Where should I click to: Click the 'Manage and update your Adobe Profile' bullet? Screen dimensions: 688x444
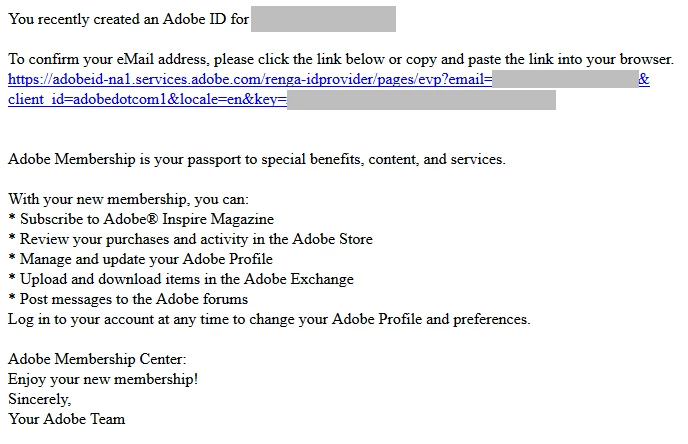click(x=140, y=259)
